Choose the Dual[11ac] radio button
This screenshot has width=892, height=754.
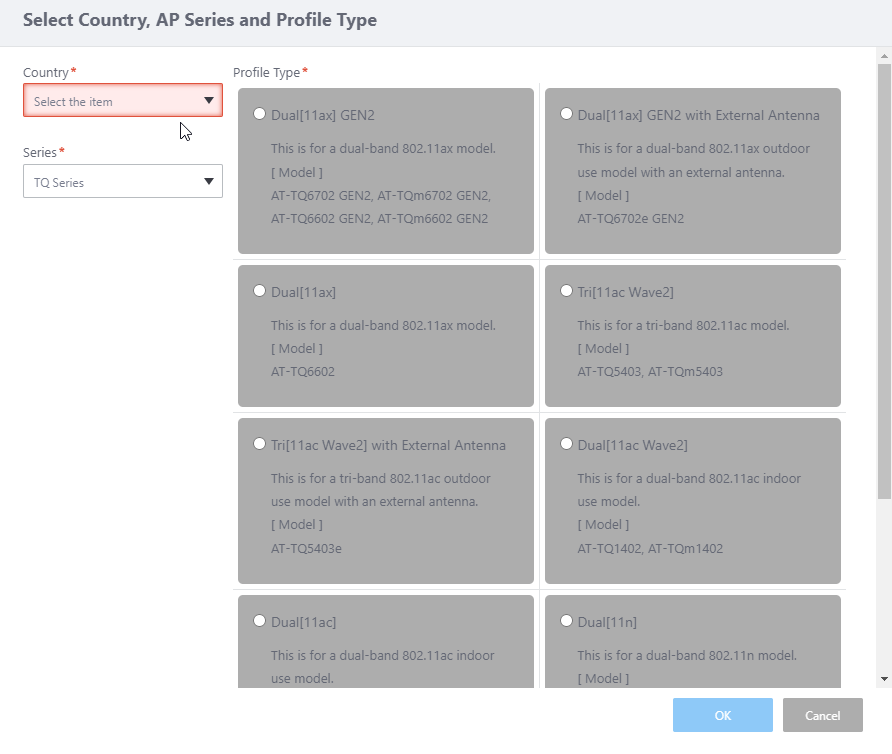pos(260,621)
